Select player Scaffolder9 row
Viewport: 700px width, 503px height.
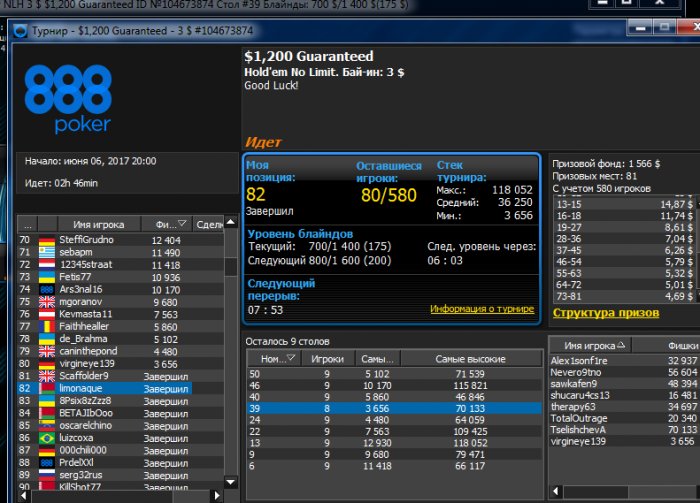(x=120, y=376)
